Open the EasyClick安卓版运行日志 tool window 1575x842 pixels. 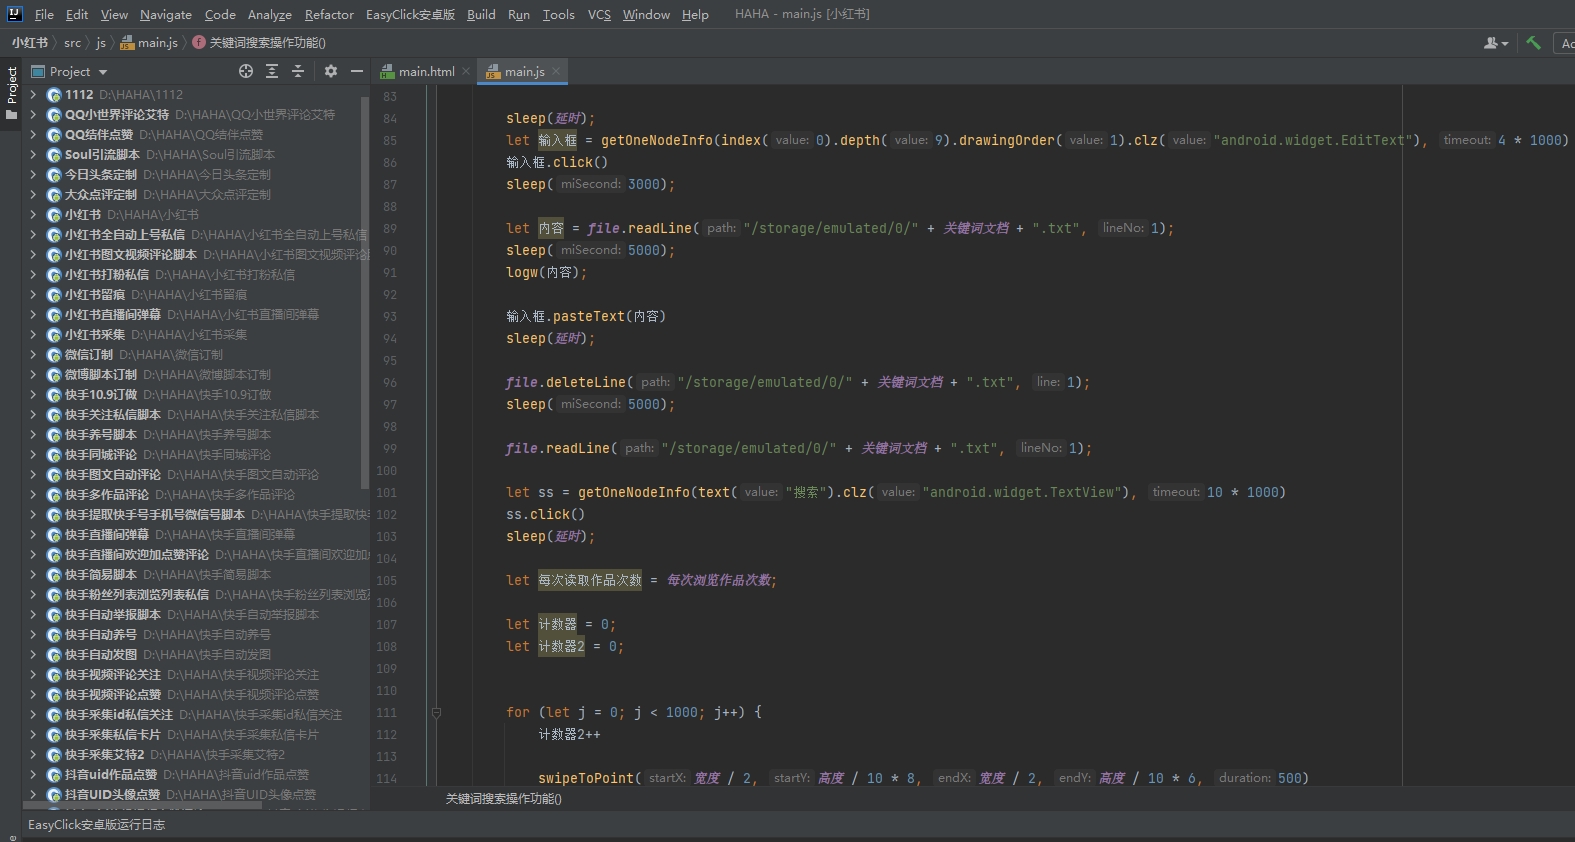pos(96,825)
